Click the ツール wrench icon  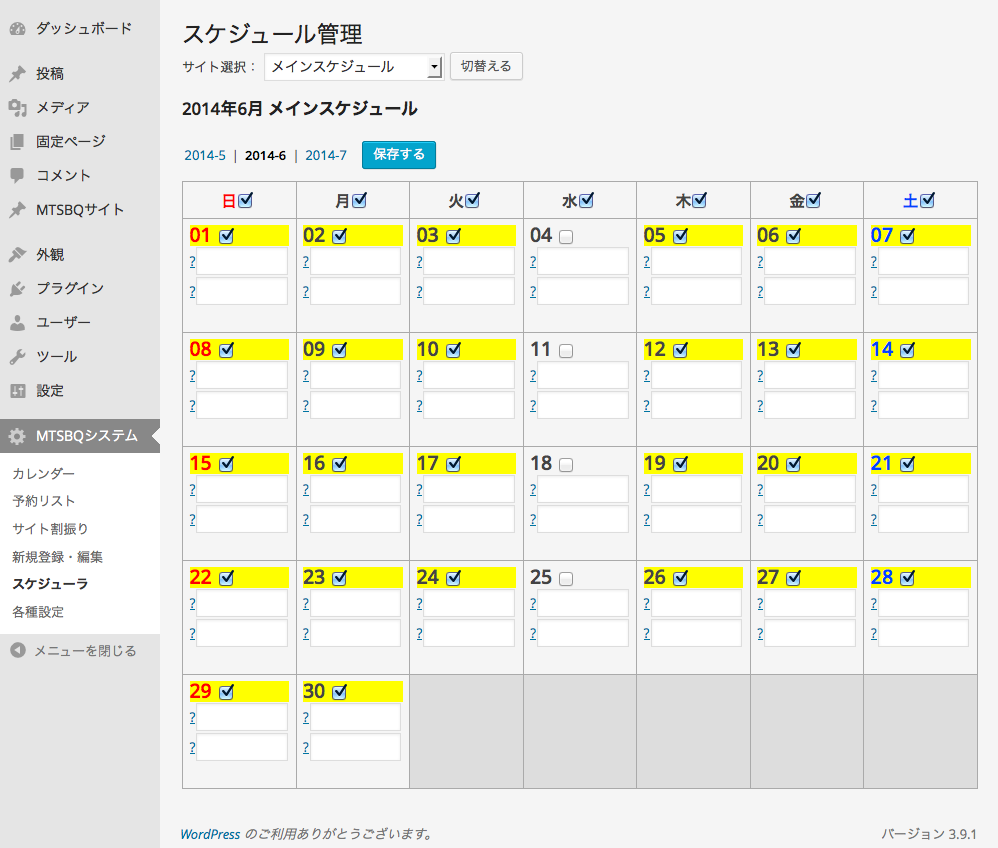(x=18, y=357)
